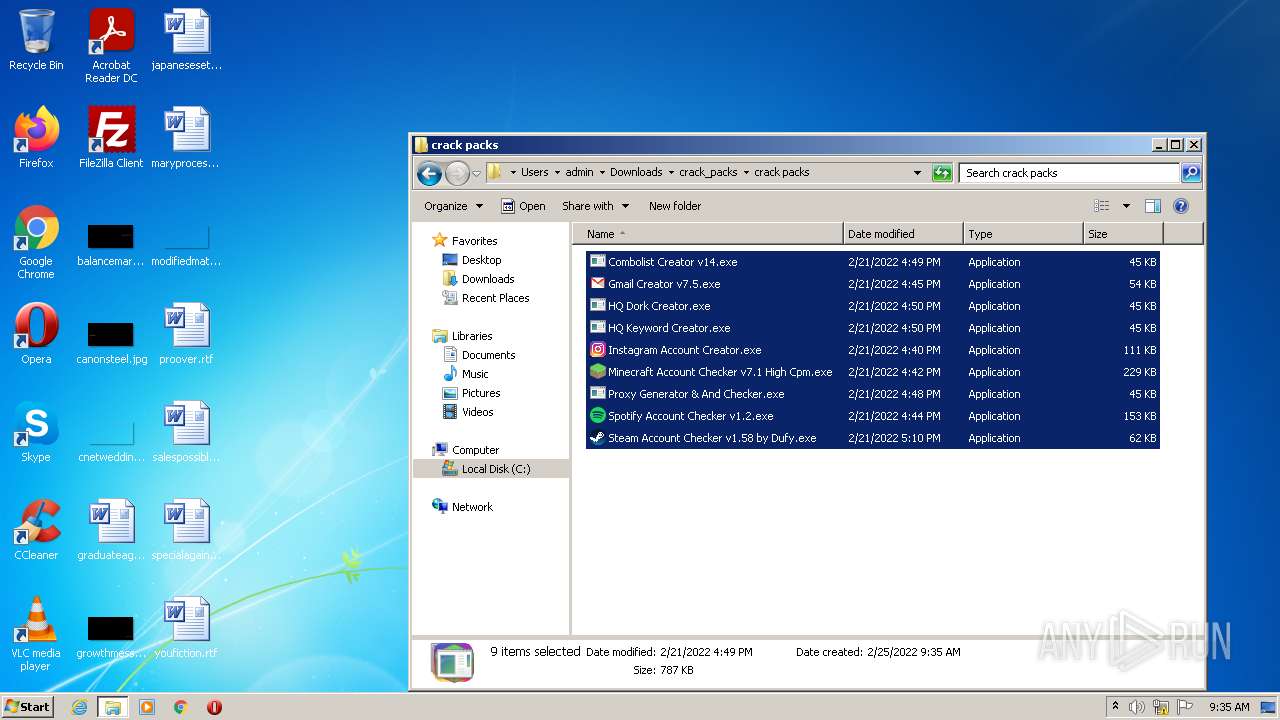Launch Acrobat Reader DC shortcut
Image resolution: width=1280 pixels, height=720 pixels.
tap(111, 46)
